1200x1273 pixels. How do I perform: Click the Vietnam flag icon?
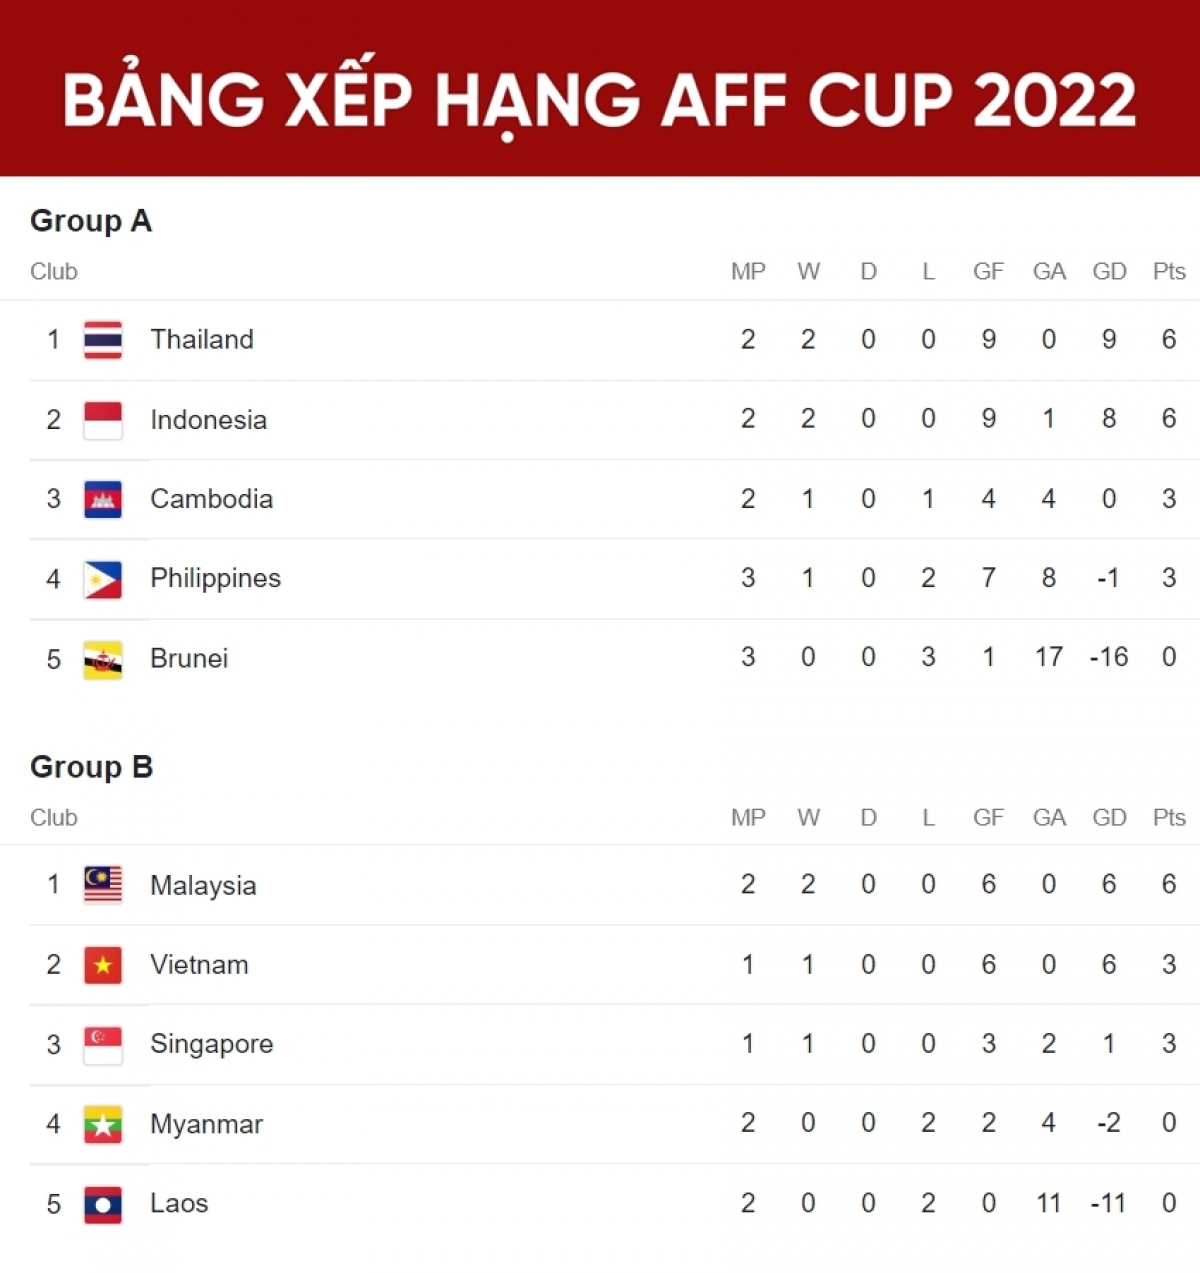[x=103, y=965]
